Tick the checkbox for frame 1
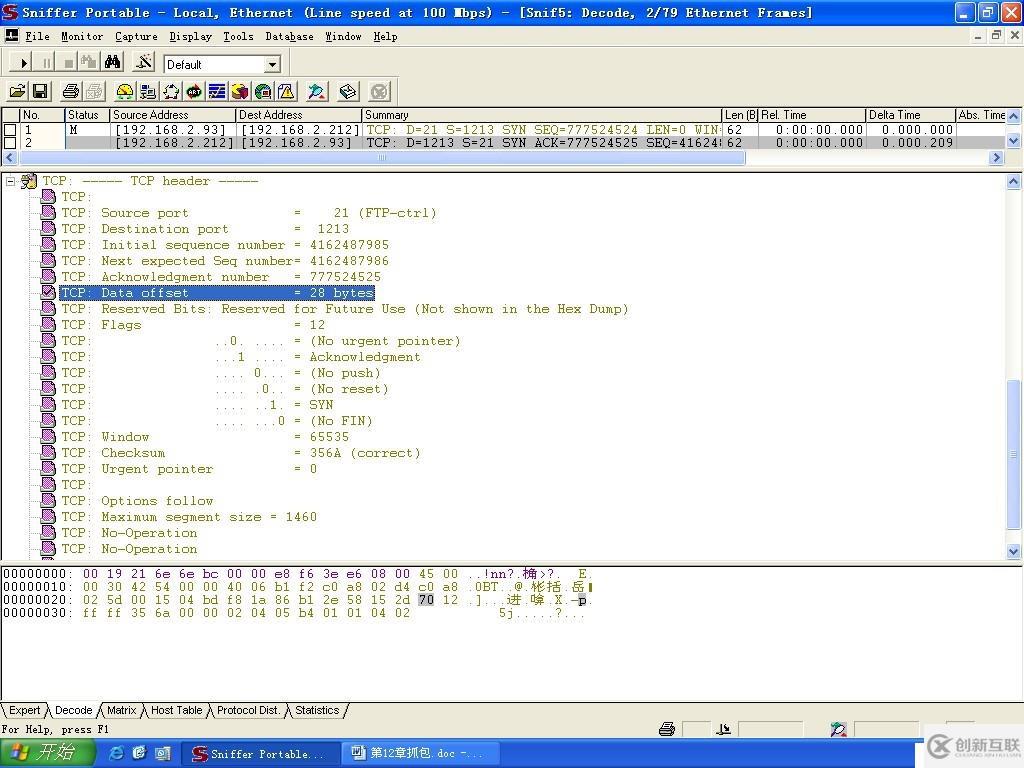The width and height of the screenshot is (1024, 768). tap(10, 130)
